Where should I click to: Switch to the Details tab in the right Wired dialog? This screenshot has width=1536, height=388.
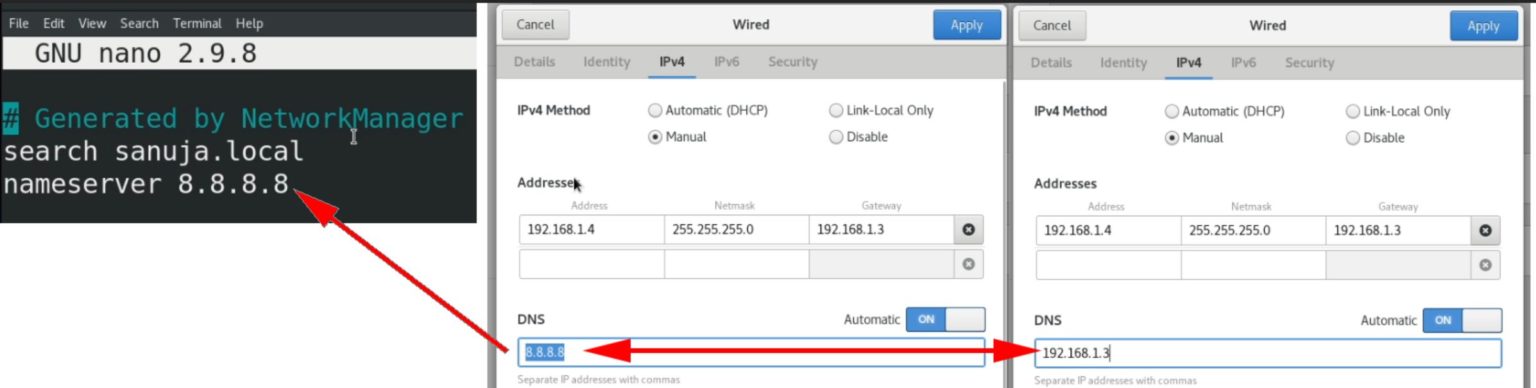[x=1052, y=62]
